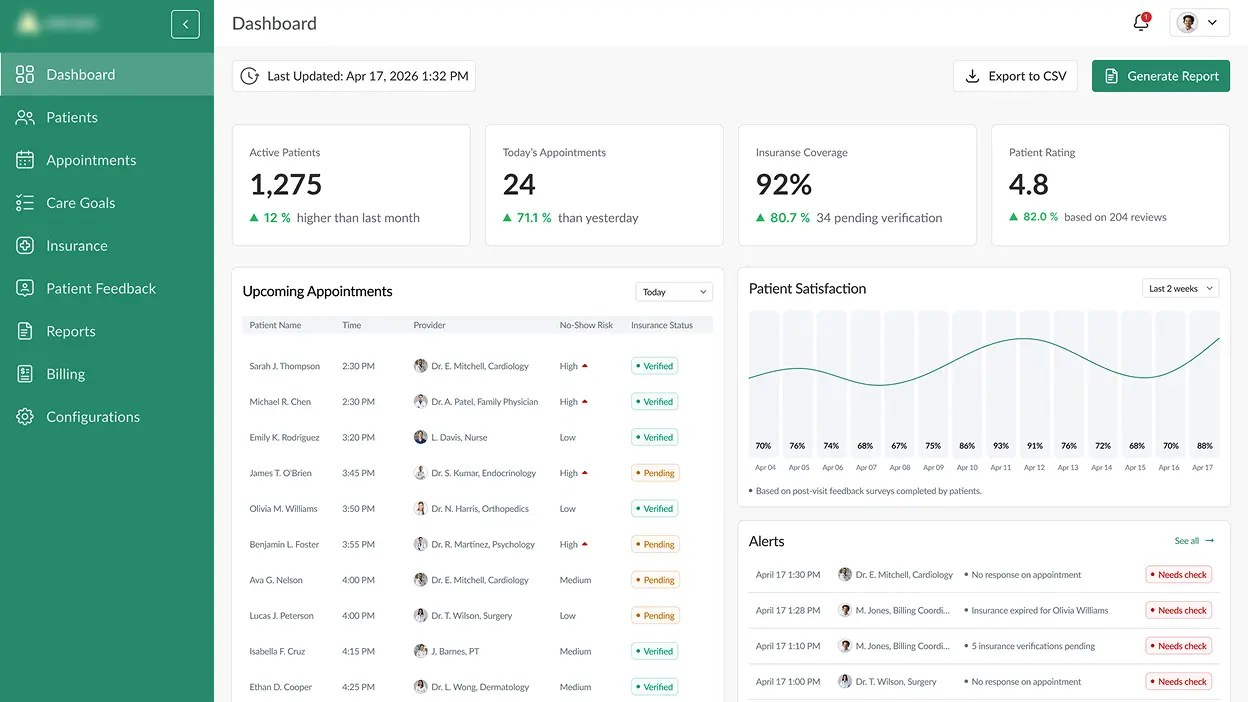Image resolution: width=1248 pixels, height=702 pixels.
Task: Click the user profile avatar
Action: 1188,23
